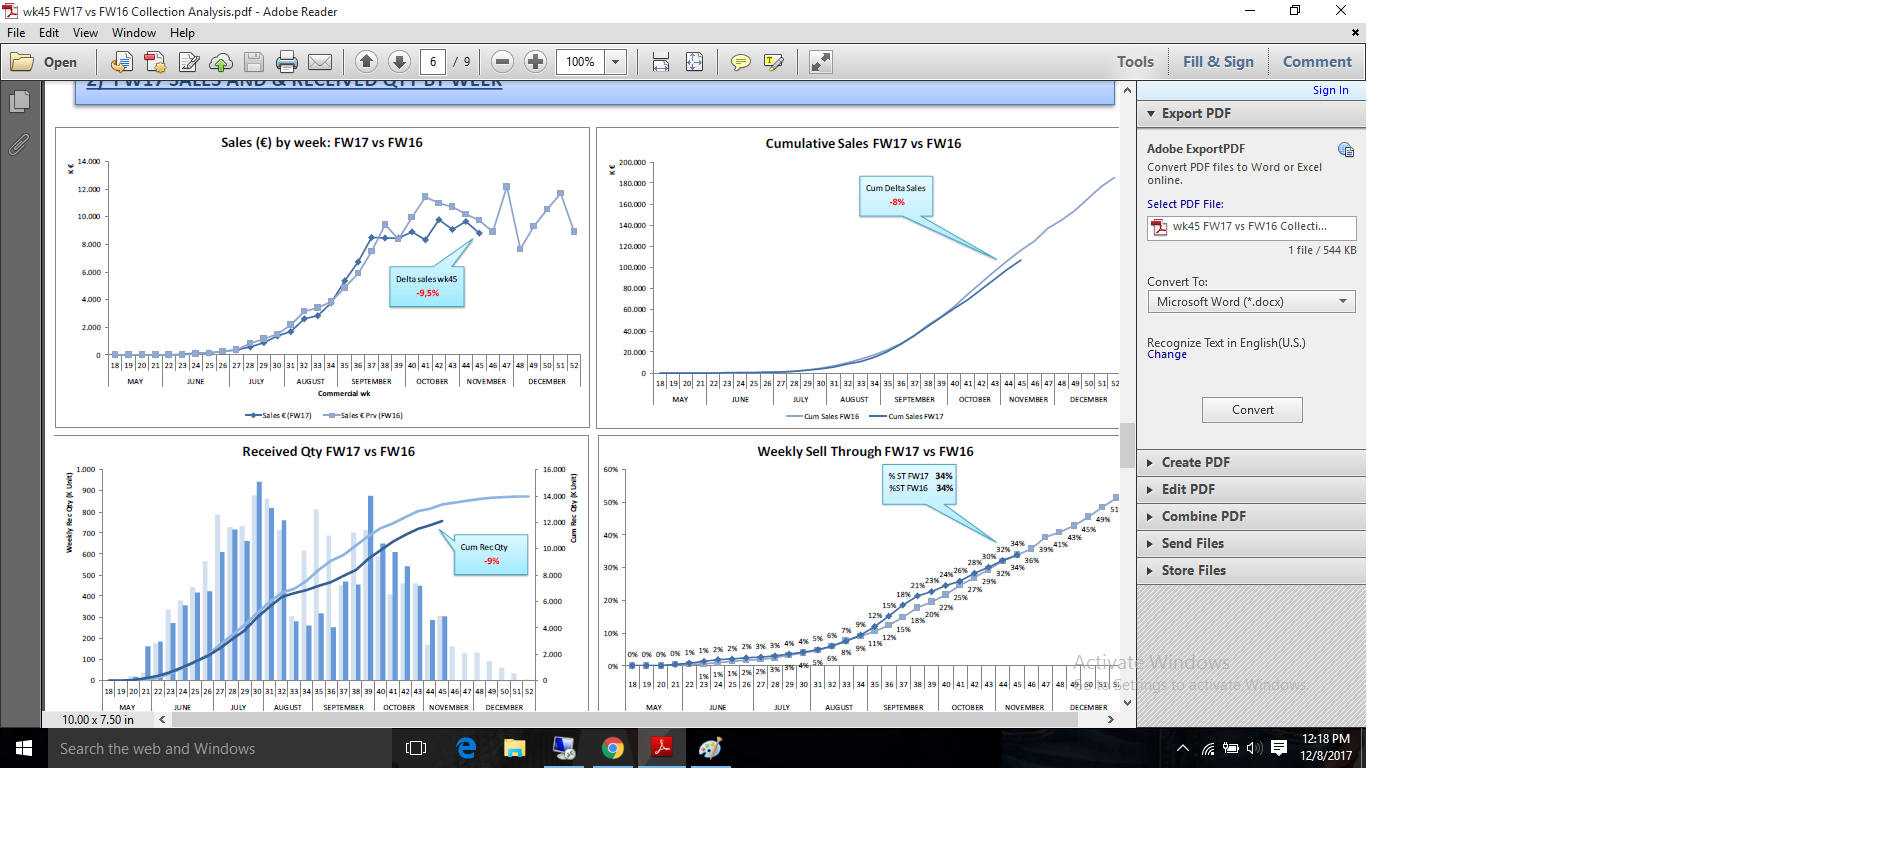
Task: Open the Convert To Microsoft Word dropdown
Action: (x=1251, y=302)
